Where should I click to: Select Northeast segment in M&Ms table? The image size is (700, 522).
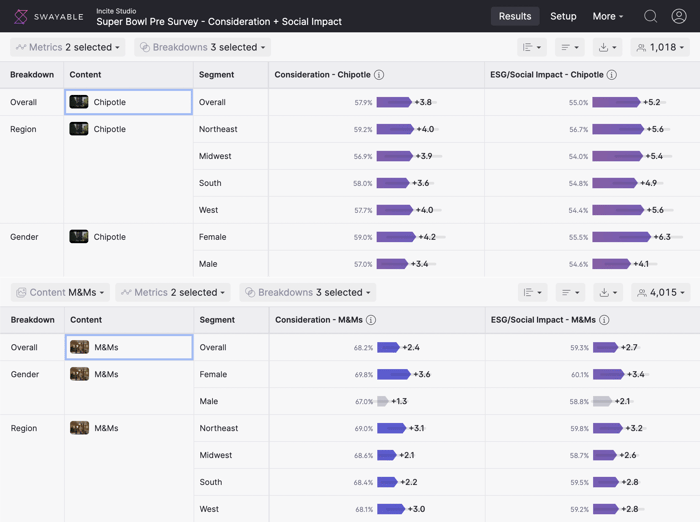tap(219, 428)
